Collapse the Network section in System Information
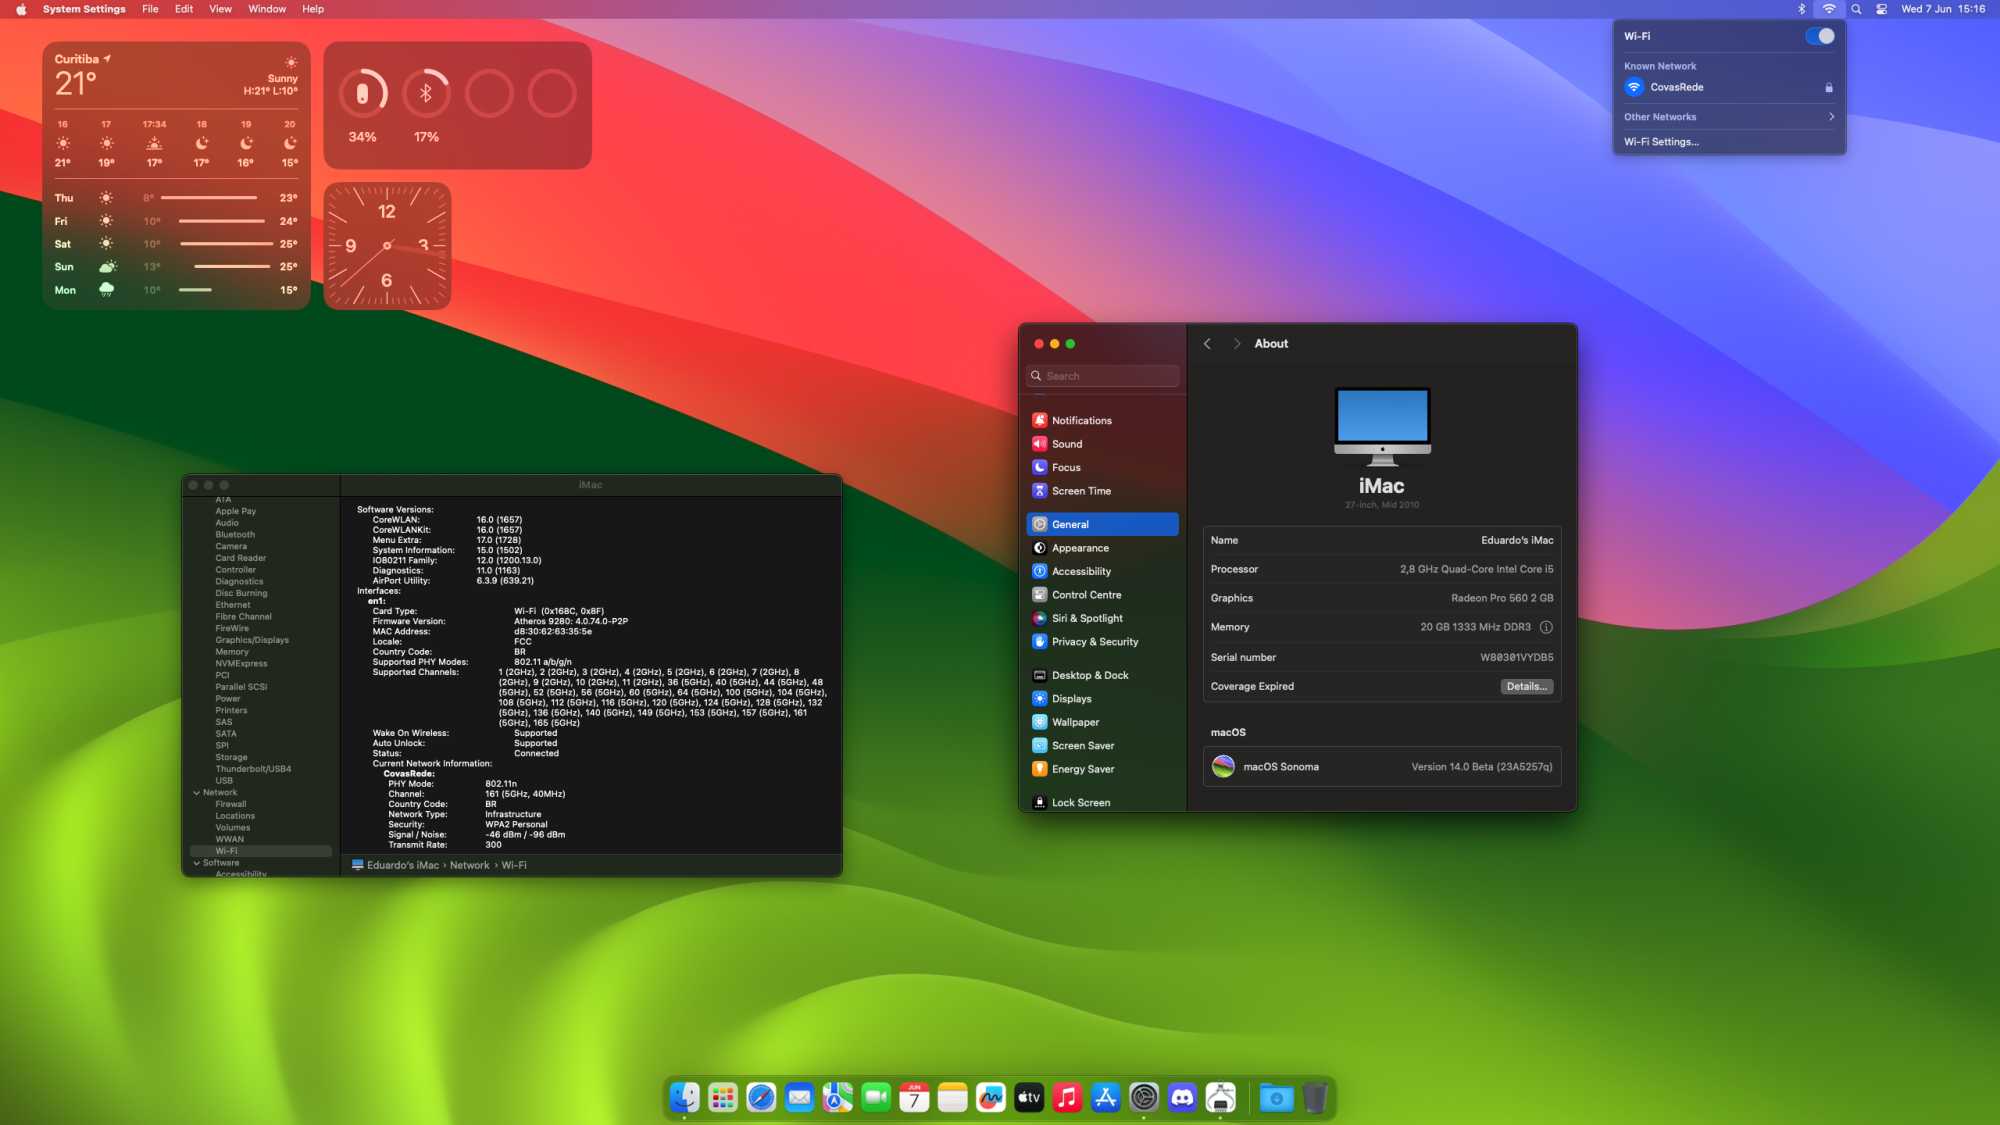 (197, 793)
